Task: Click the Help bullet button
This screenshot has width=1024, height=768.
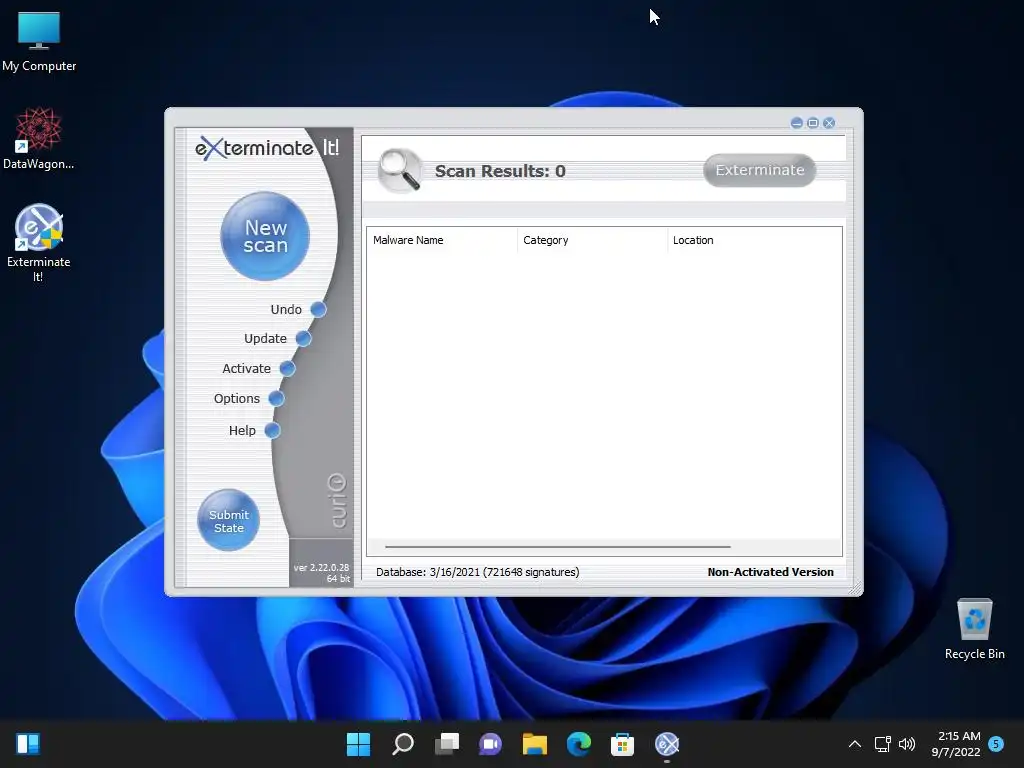Action: pos(272,430)
